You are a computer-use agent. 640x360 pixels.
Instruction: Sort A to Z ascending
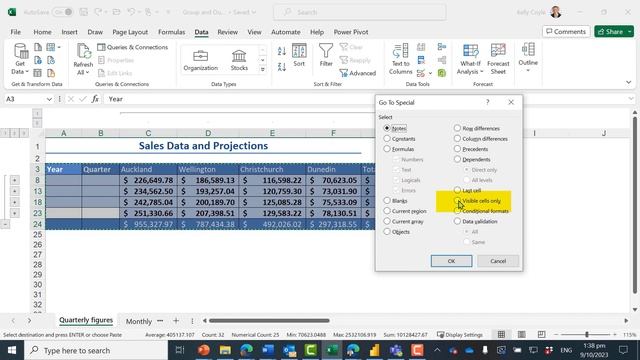tap(282, 51)
